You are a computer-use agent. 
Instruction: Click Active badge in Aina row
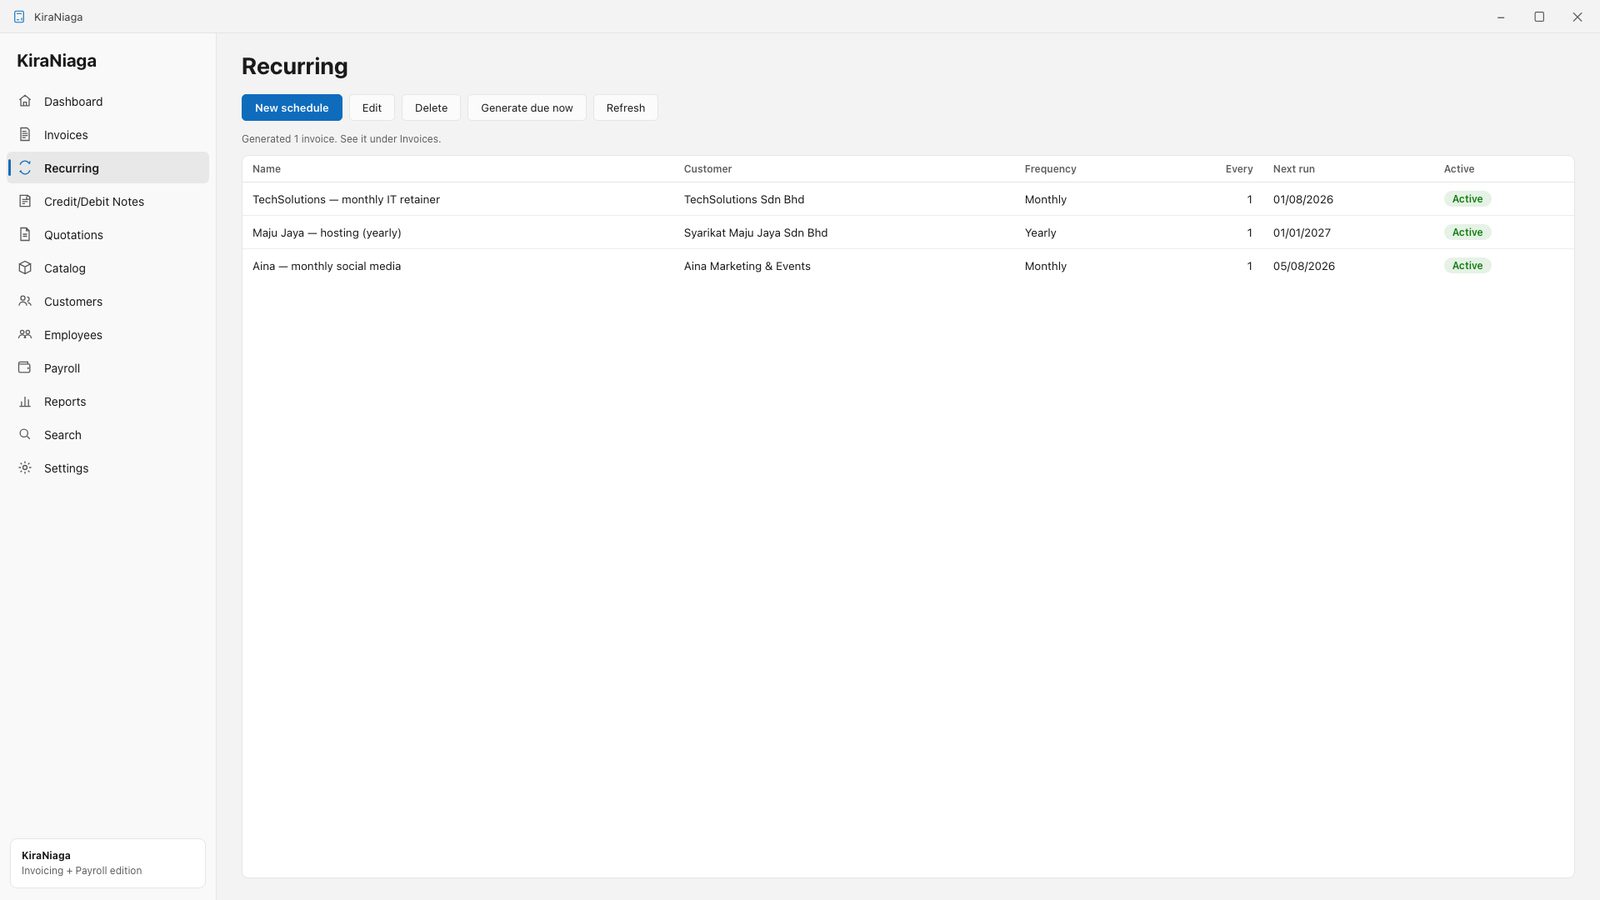(x=1467, y=265)
